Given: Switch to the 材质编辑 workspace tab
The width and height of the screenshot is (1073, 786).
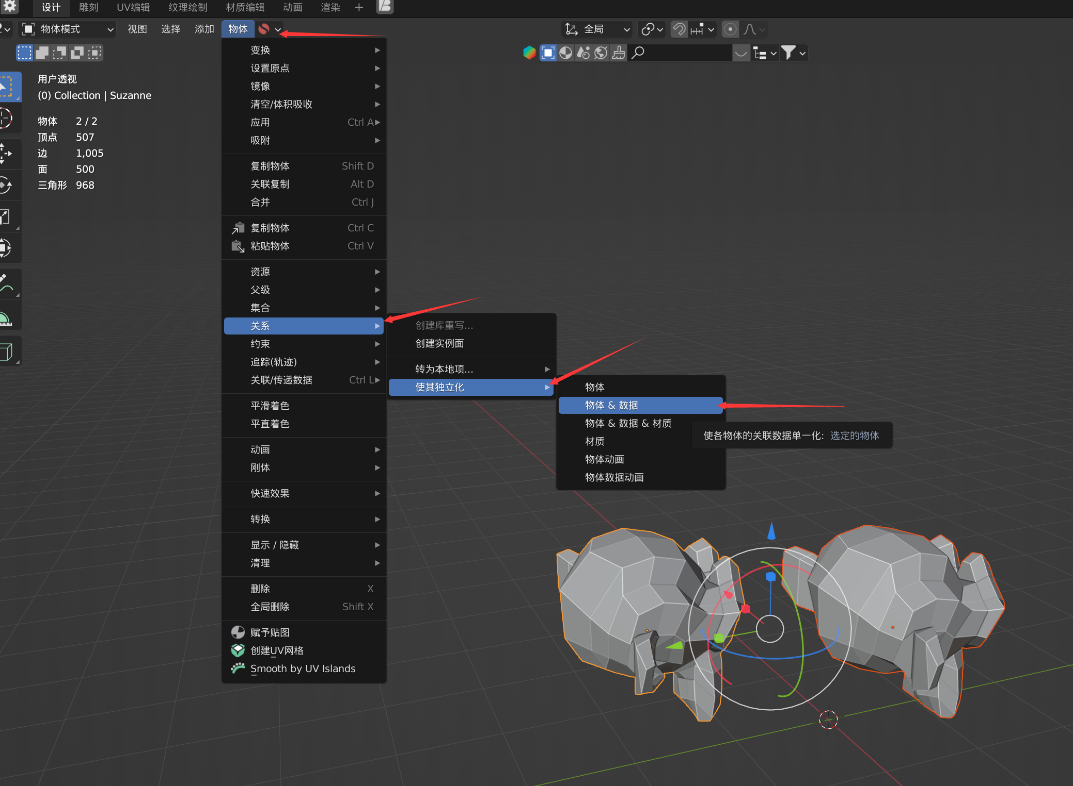Looking at the screenshot, I should pos(245,8).
